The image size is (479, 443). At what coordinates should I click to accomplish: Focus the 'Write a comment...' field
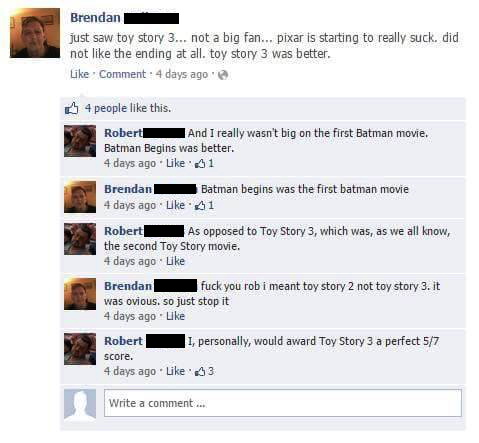click(283, 403)
